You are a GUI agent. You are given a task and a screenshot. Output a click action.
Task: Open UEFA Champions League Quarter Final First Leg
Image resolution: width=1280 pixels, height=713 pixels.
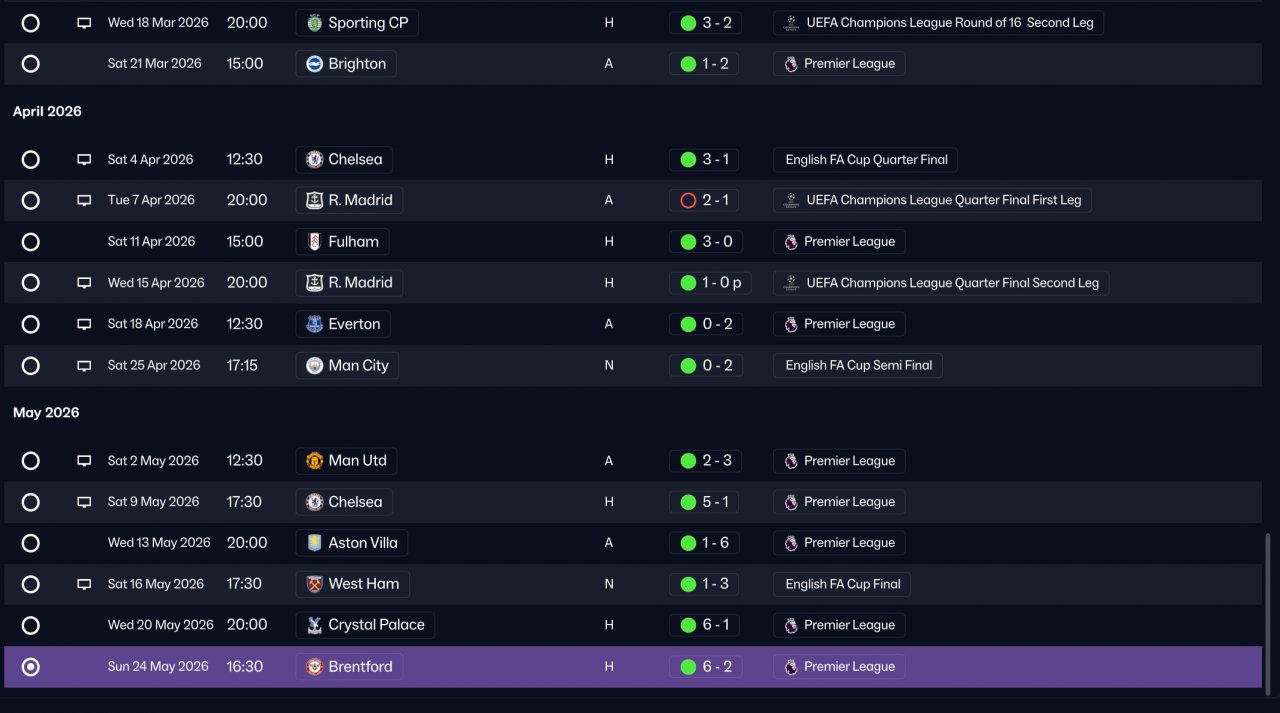coord(932,200)
